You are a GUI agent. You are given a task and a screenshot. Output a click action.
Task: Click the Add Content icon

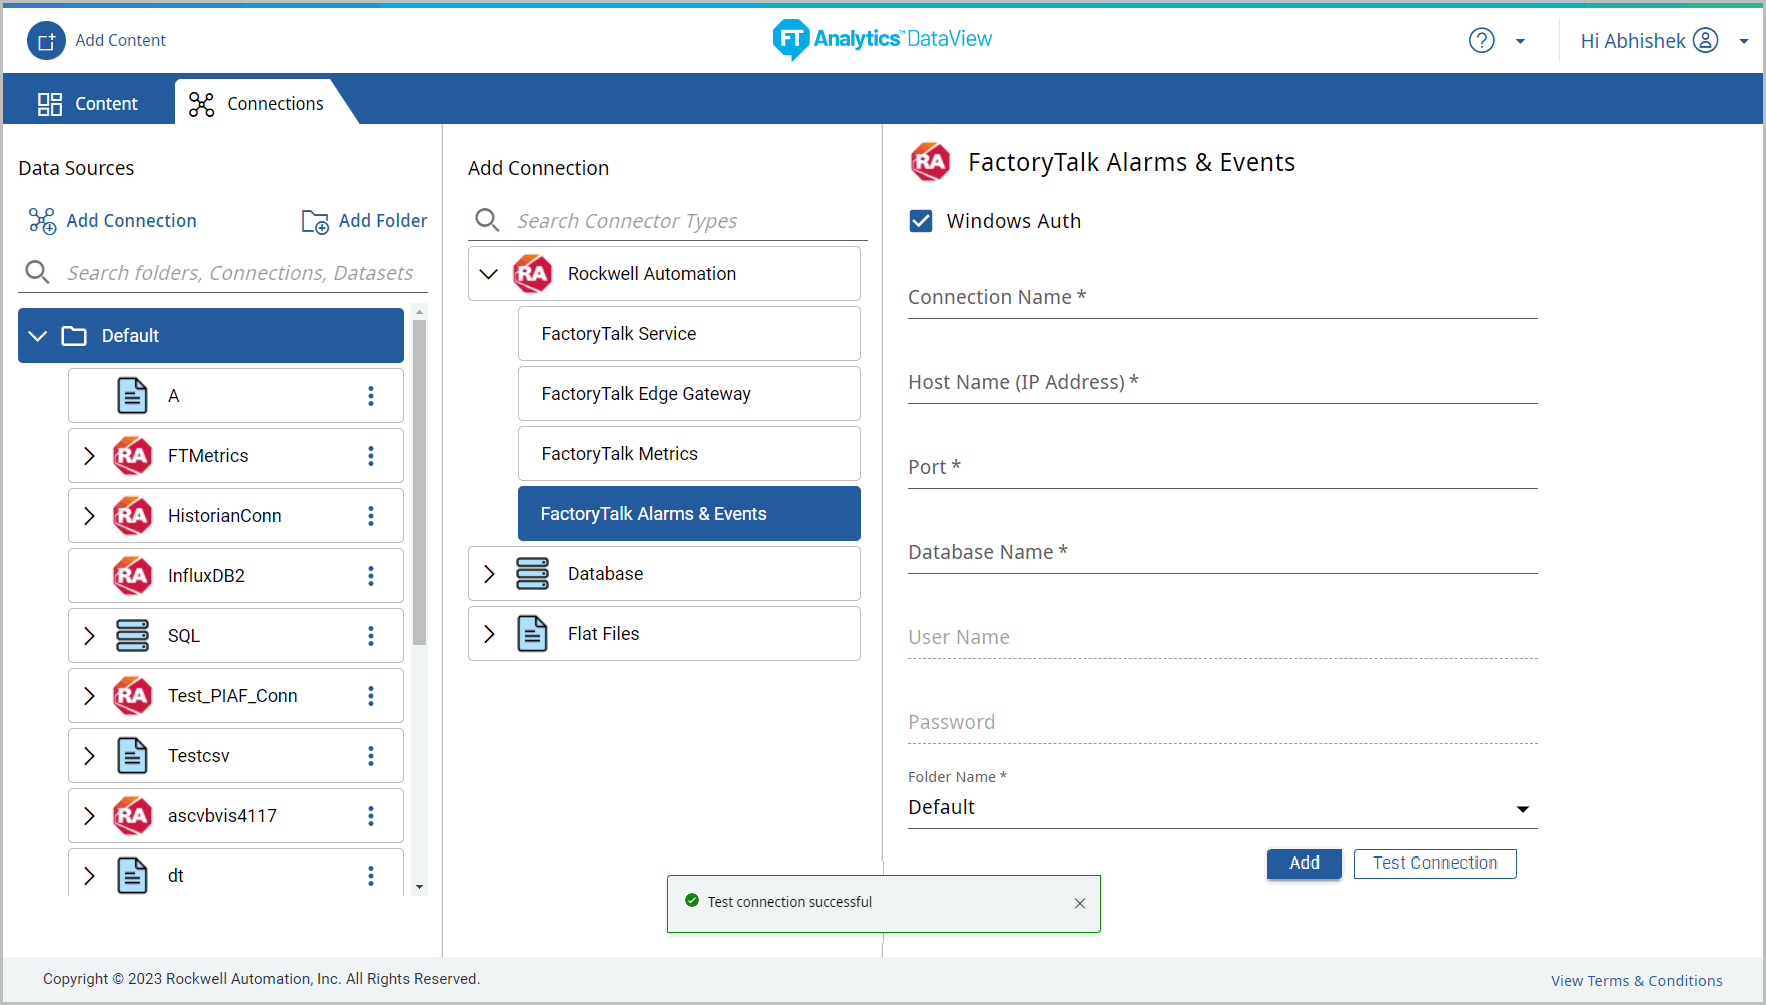tap(46, 41)
